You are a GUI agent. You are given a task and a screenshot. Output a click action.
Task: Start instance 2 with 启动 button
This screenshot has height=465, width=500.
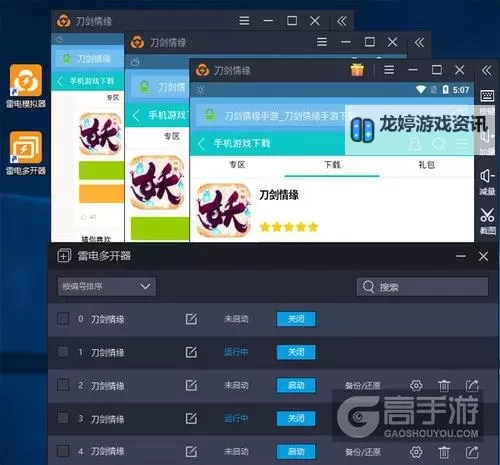[296, 385]
